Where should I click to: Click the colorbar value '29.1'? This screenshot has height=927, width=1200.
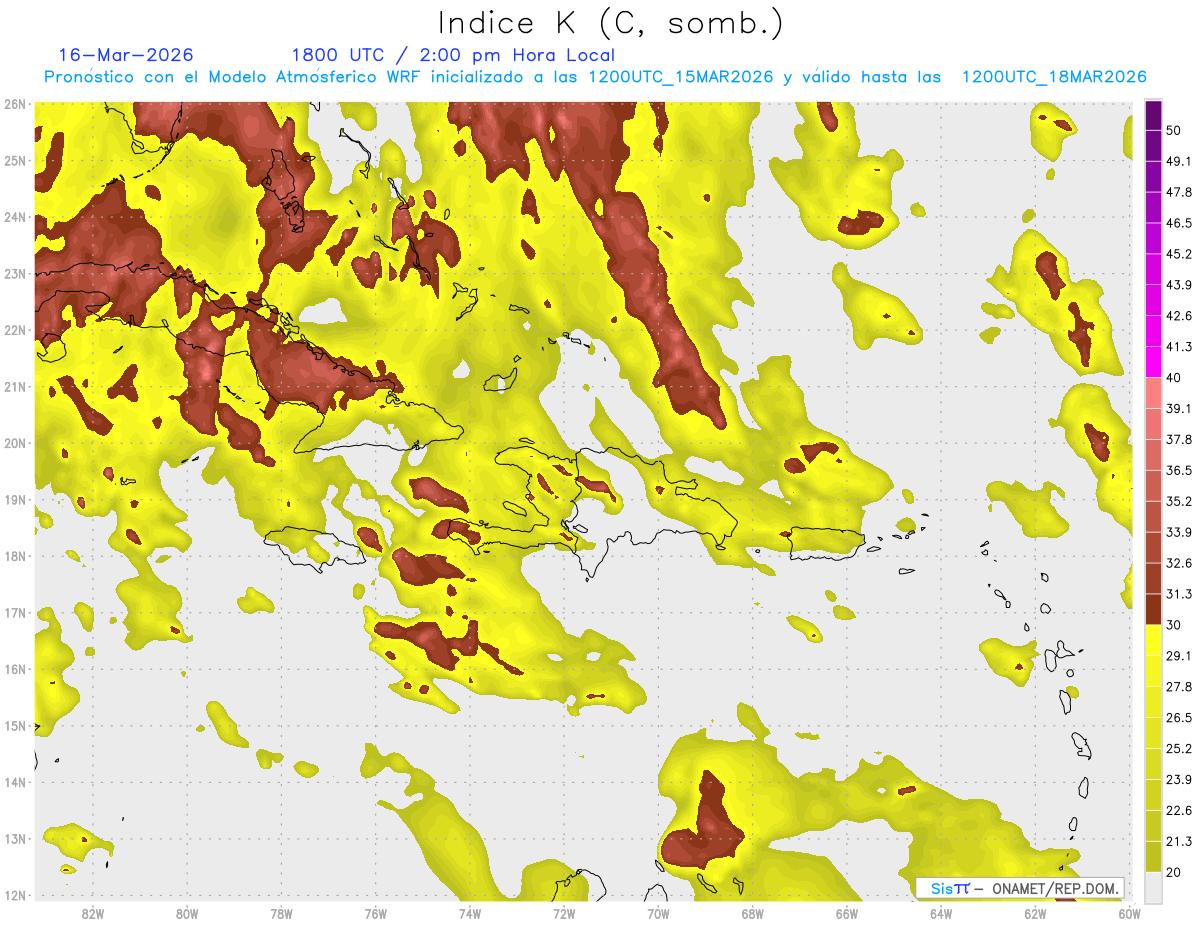pyautogui.click(x=1178, y=656)
